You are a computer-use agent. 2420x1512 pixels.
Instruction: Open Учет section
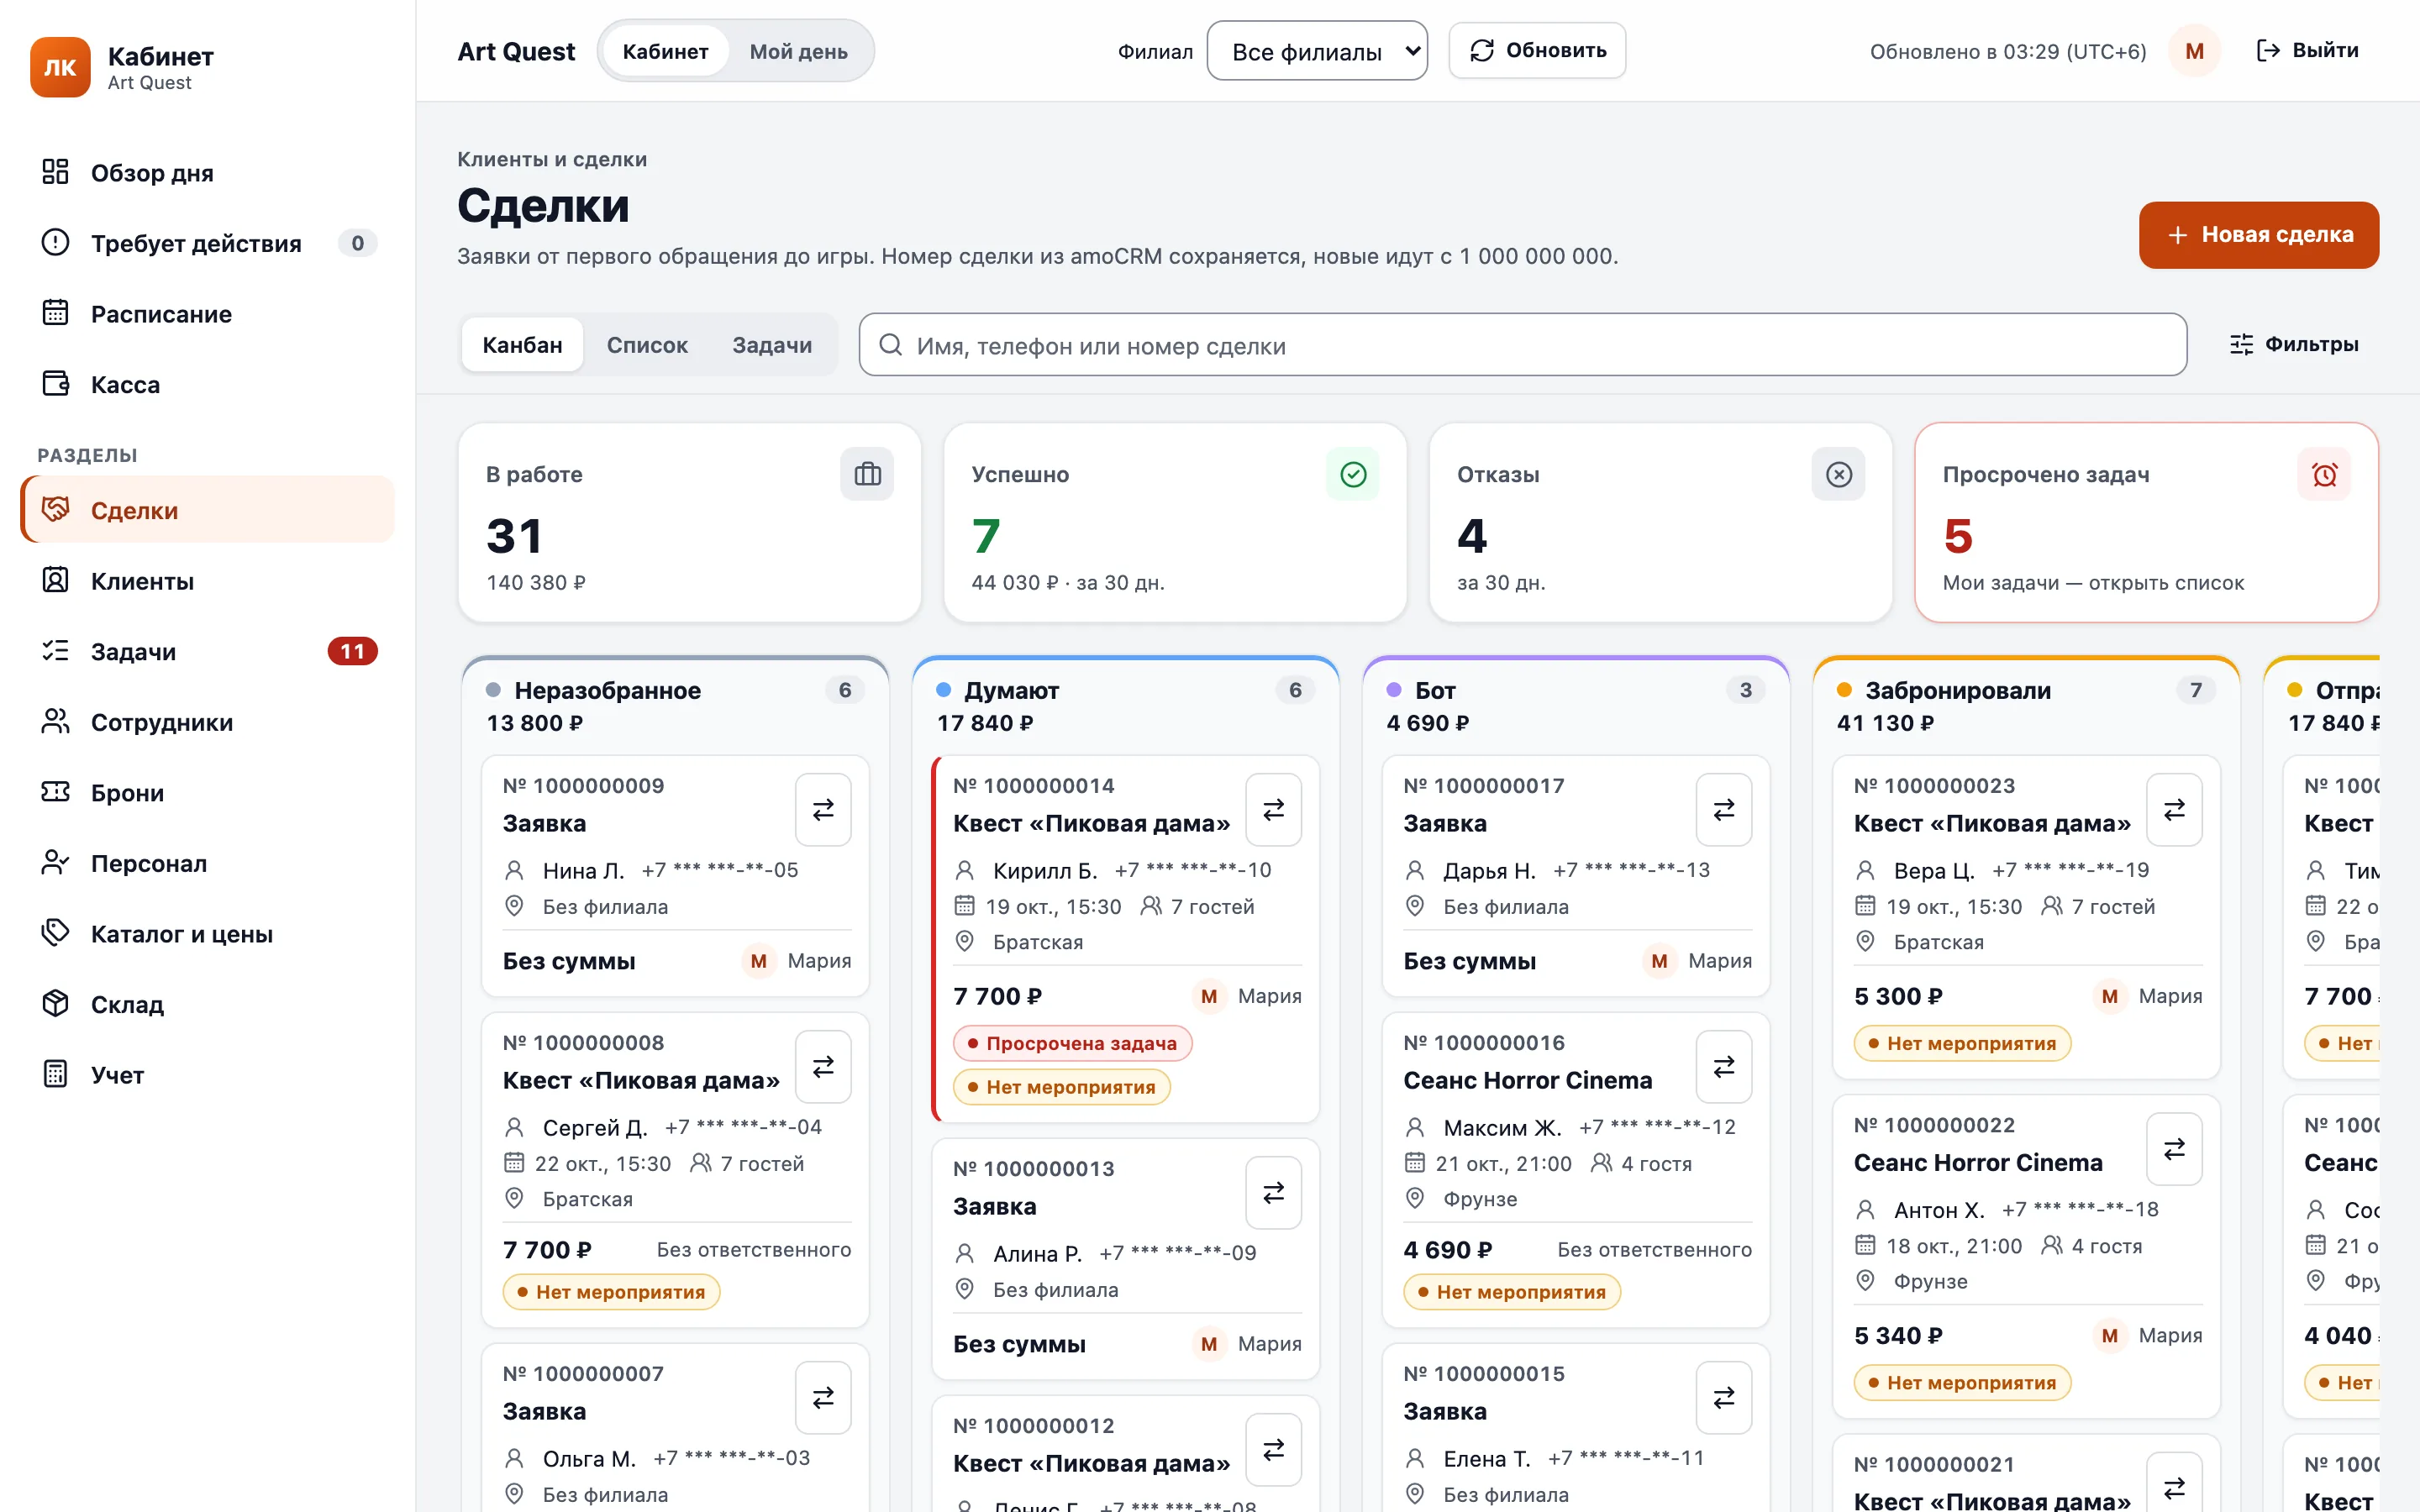click(x=207, y=1074)
